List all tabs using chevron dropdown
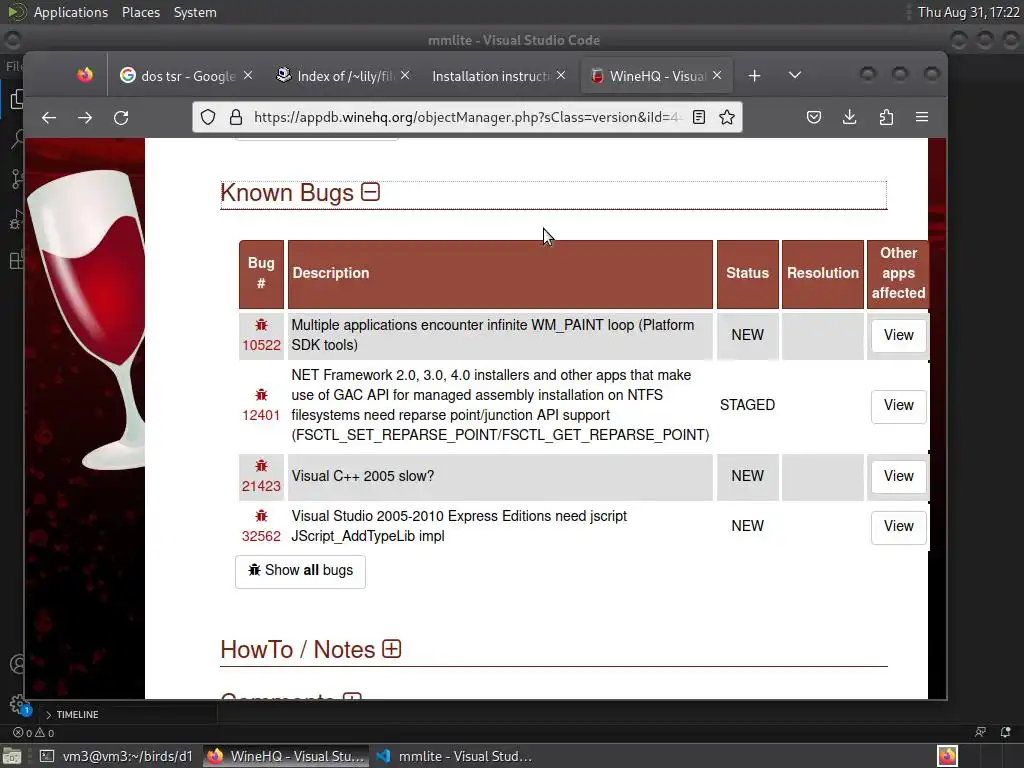 [x=795, y=76]
